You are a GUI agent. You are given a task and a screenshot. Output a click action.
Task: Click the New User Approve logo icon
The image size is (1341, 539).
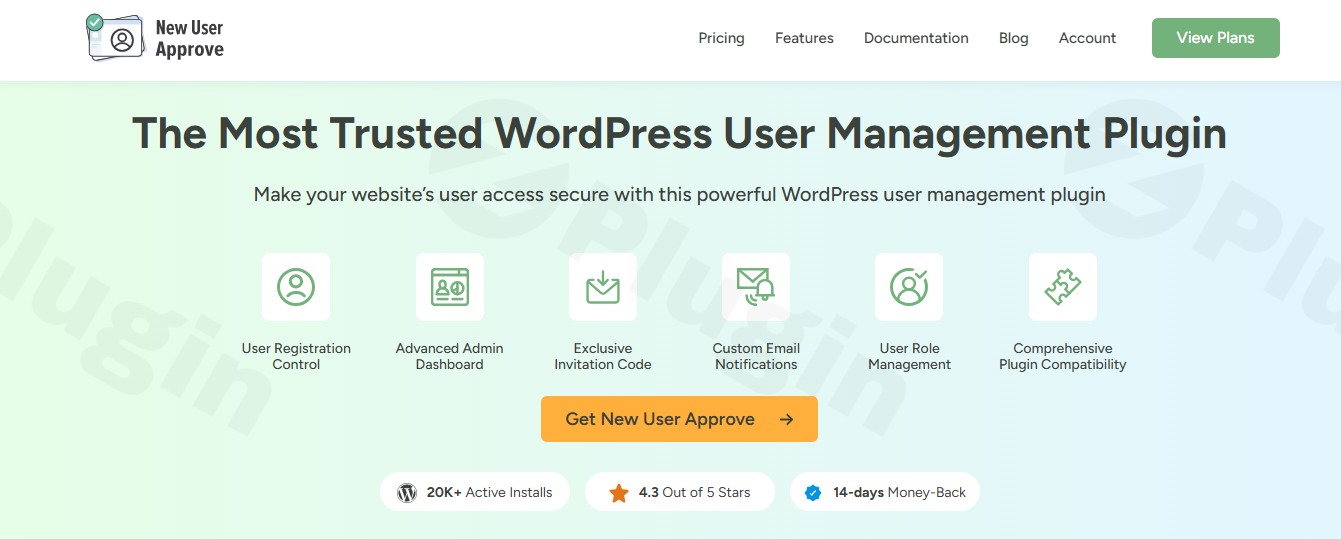pyautogui.click(x=118, y=38)
